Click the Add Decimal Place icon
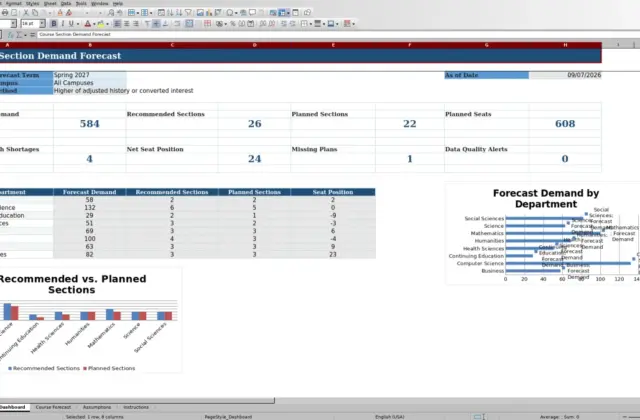640x420 pixels. click(x=262, y=24)
